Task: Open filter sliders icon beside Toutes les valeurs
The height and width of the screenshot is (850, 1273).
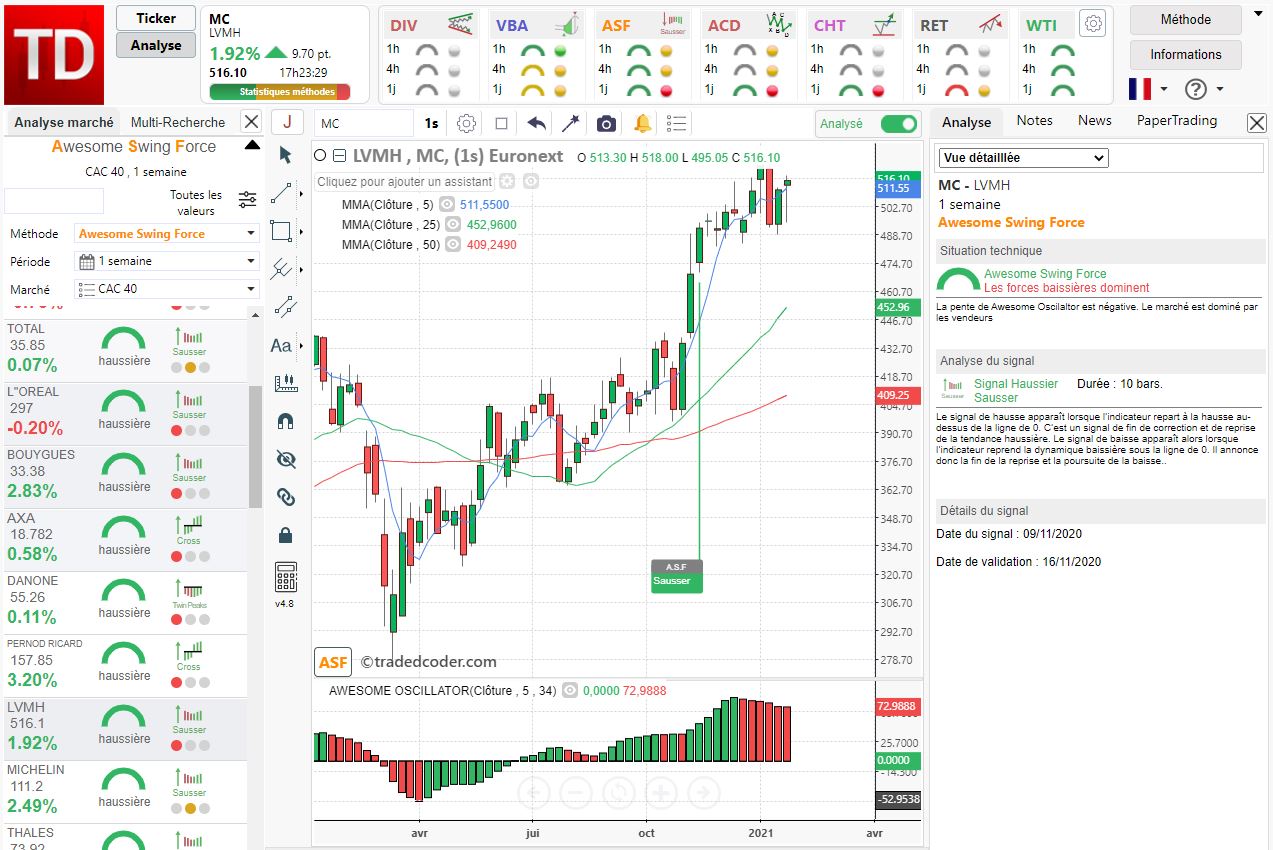Action: (x=247, y=200)
